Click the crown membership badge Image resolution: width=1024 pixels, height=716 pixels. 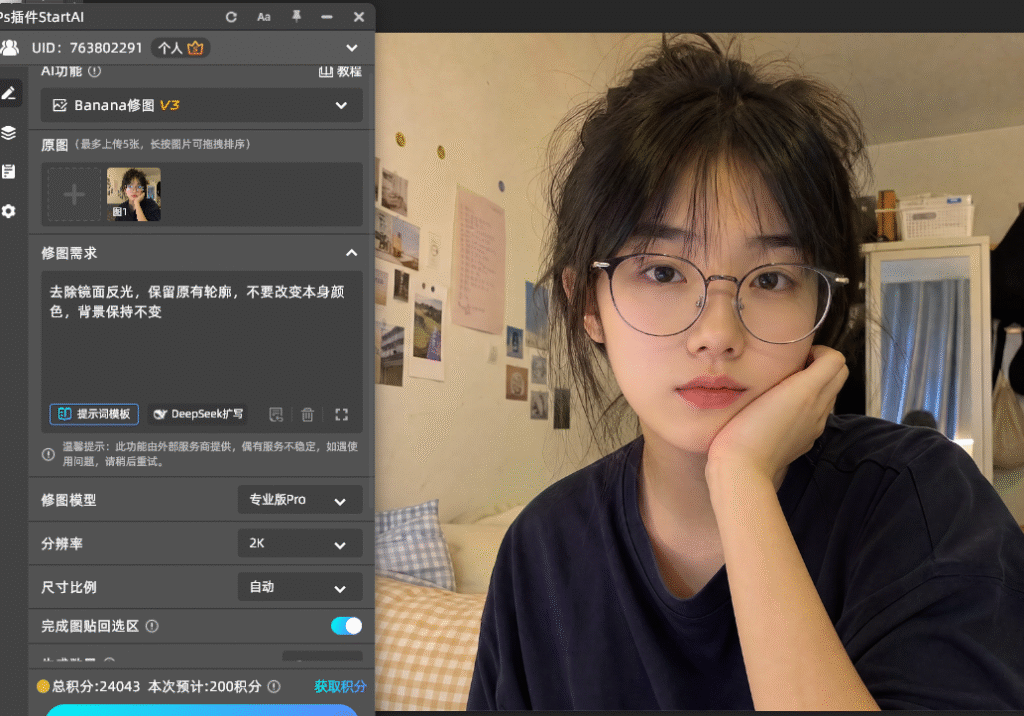195,48
